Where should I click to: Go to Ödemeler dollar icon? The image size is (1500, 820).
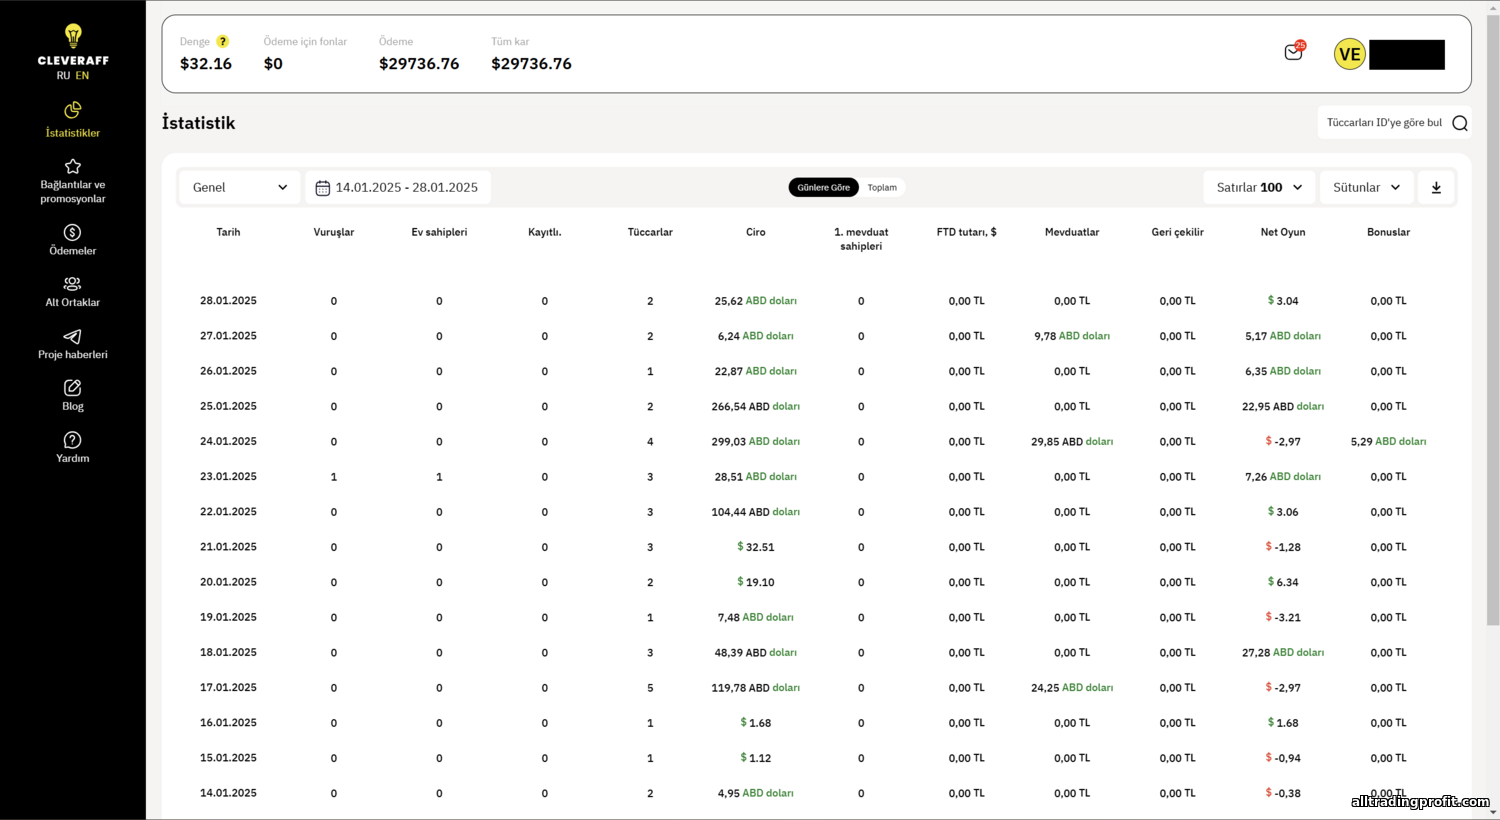[72, 232]
